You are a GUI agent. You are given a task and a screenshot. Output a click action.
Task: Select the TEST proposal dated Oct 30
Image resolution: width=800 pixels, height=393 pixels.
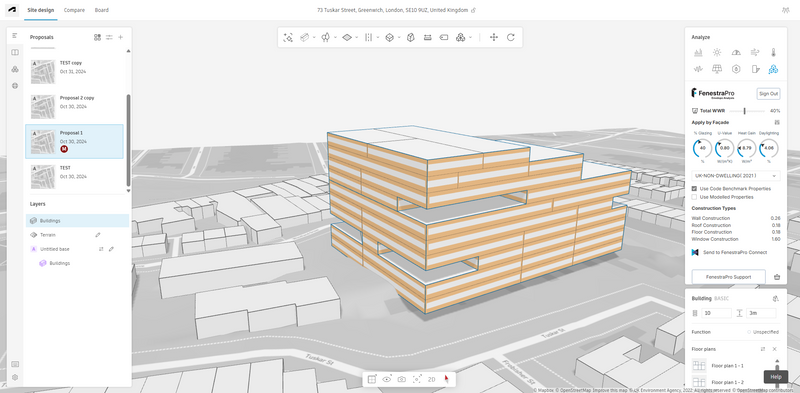pyautogui.click(x=74, y=177)
